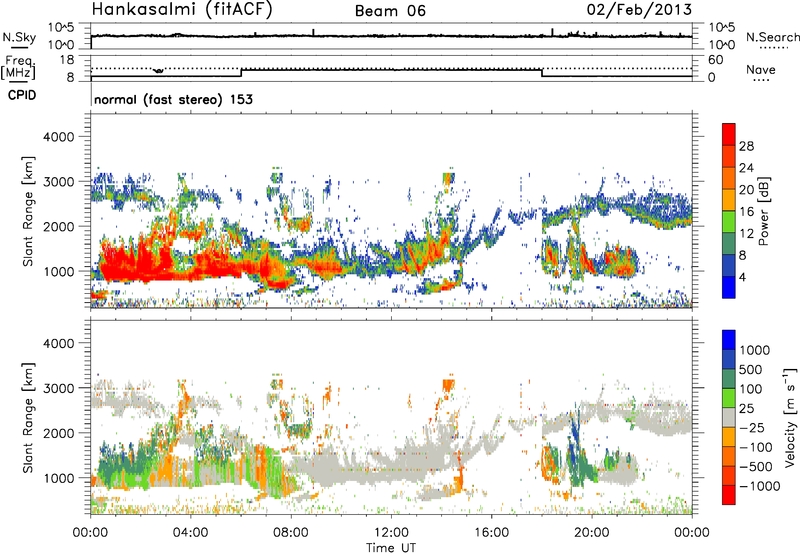The width and height of the screenshot is (800, 554).
Task: Click the "60" Nave axis tick
Action: [715, 60]
